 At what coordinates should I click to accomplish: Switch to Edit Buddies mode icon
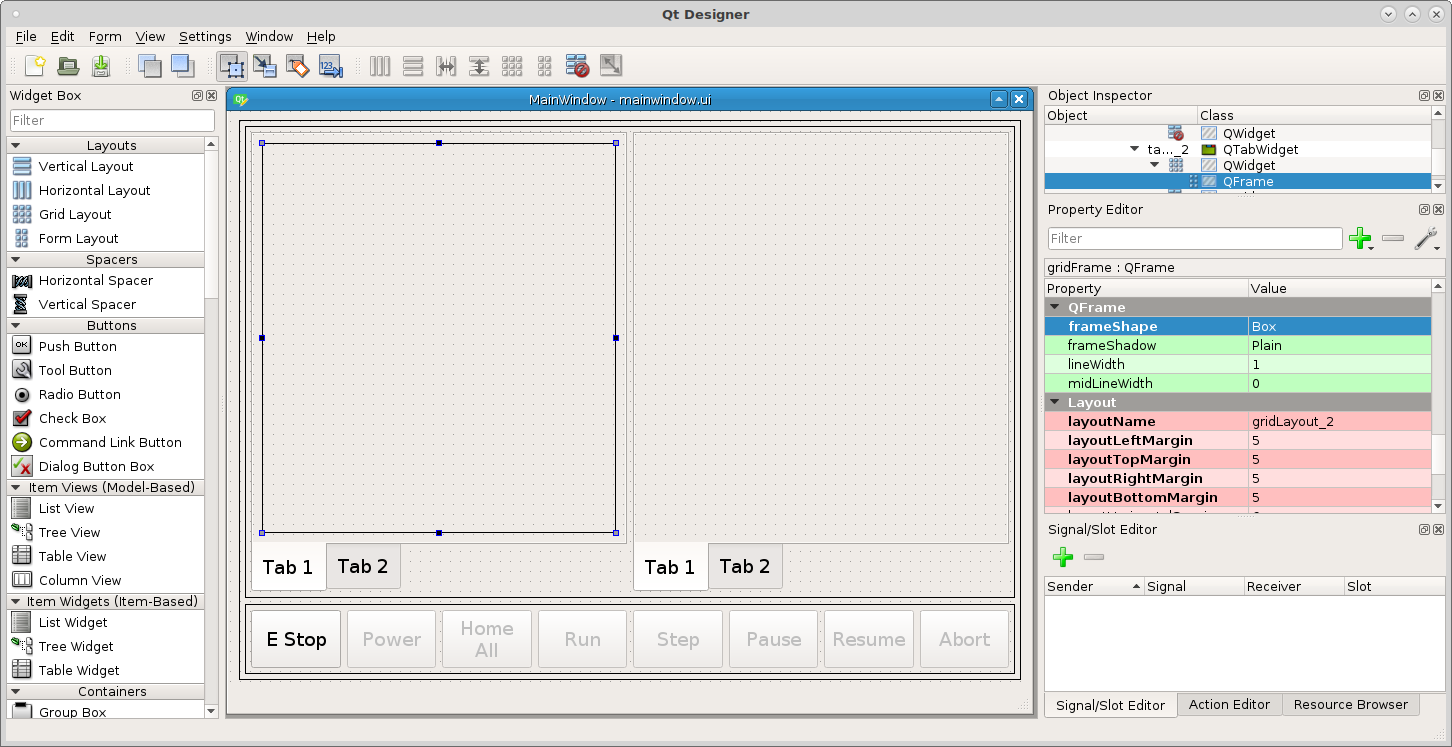298,66
